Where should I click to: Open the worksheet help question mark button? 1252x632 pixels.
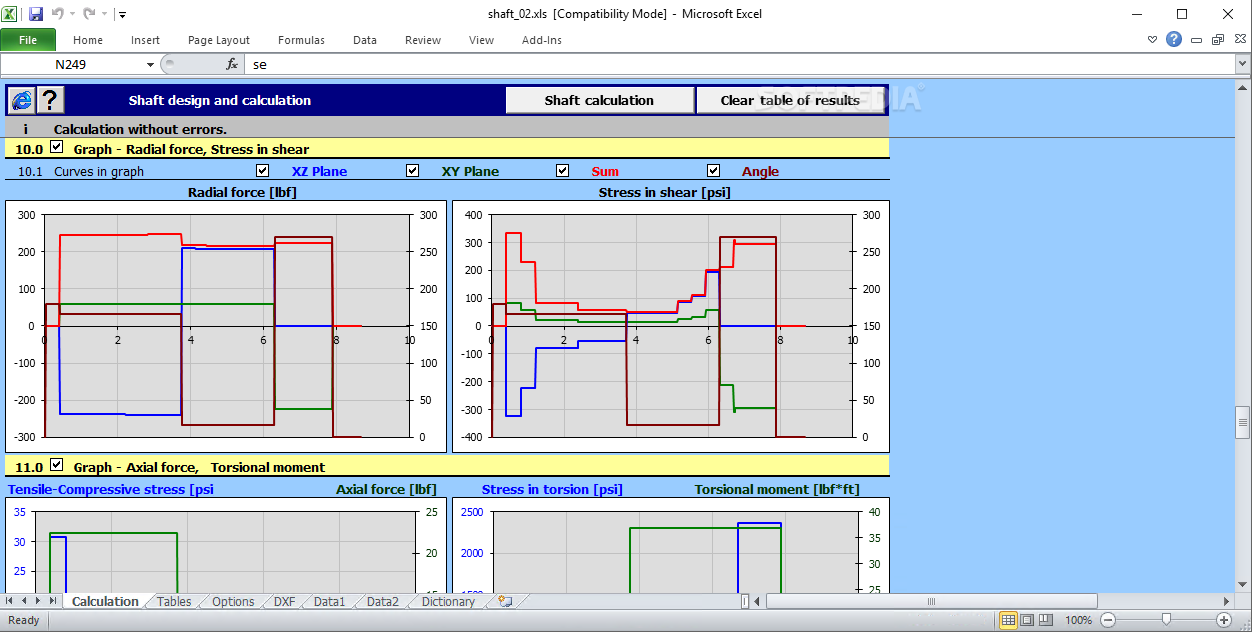[50, 100]
